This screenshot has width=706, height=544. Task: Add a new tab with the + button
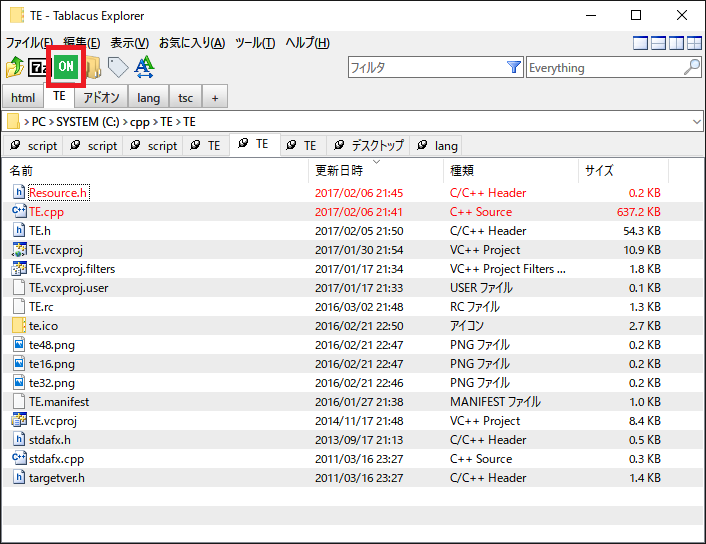(215, 97)
